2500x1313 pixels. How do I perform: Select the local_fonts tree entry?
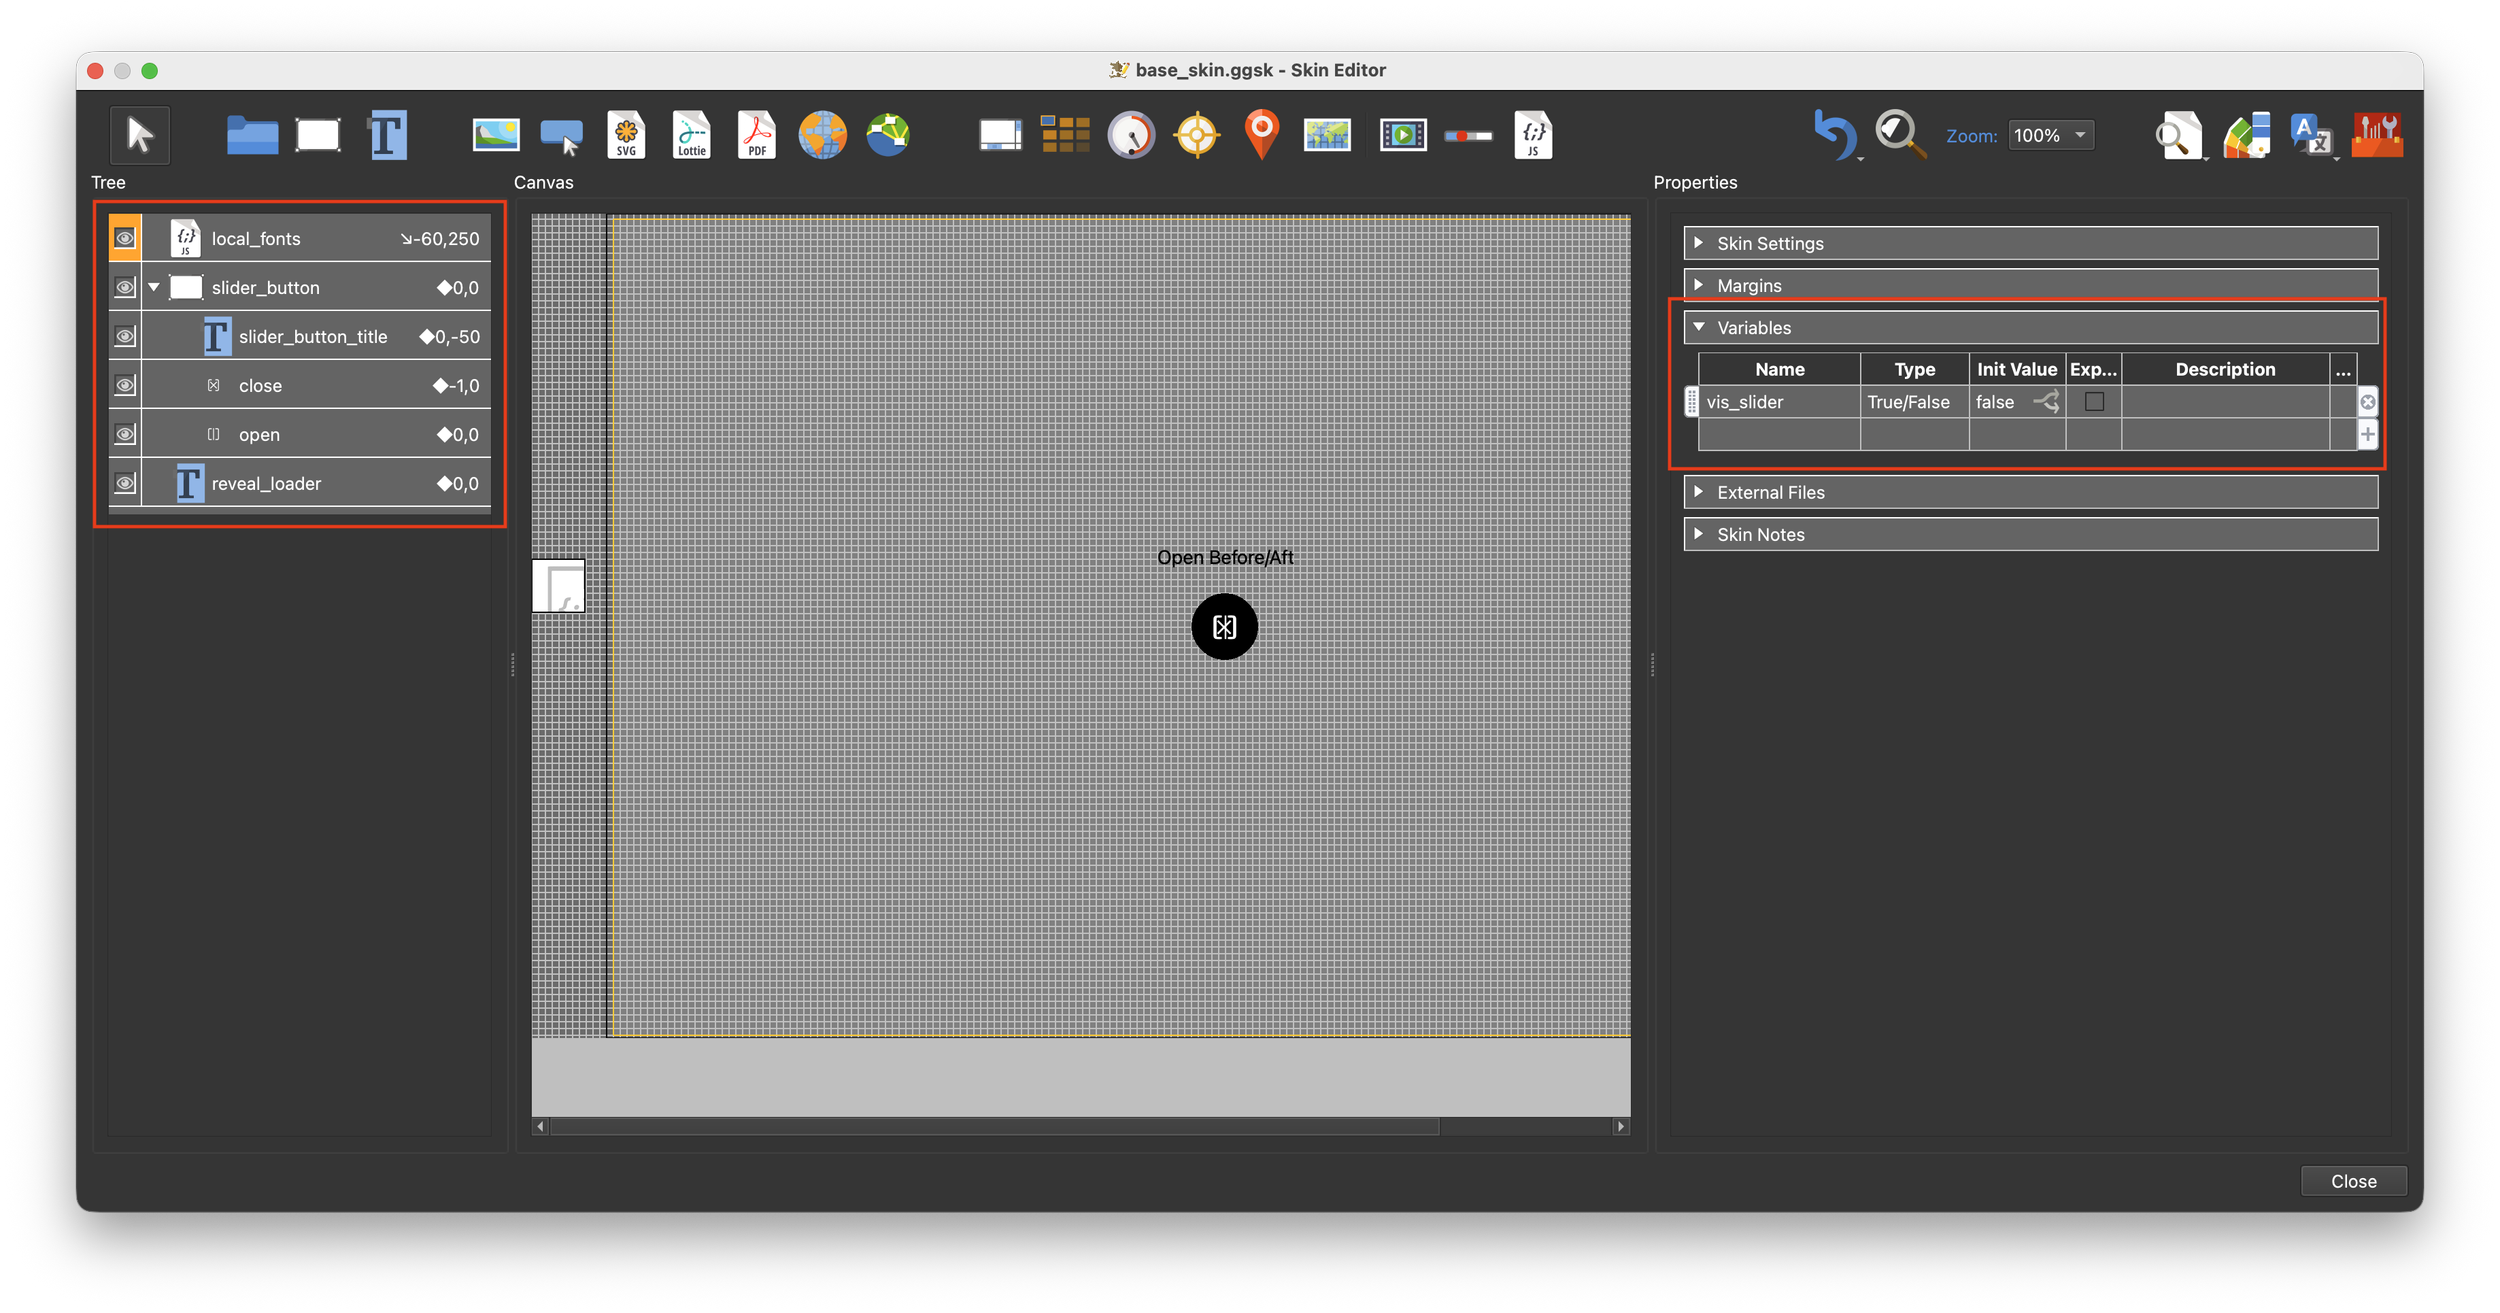[x=256, y=238]
